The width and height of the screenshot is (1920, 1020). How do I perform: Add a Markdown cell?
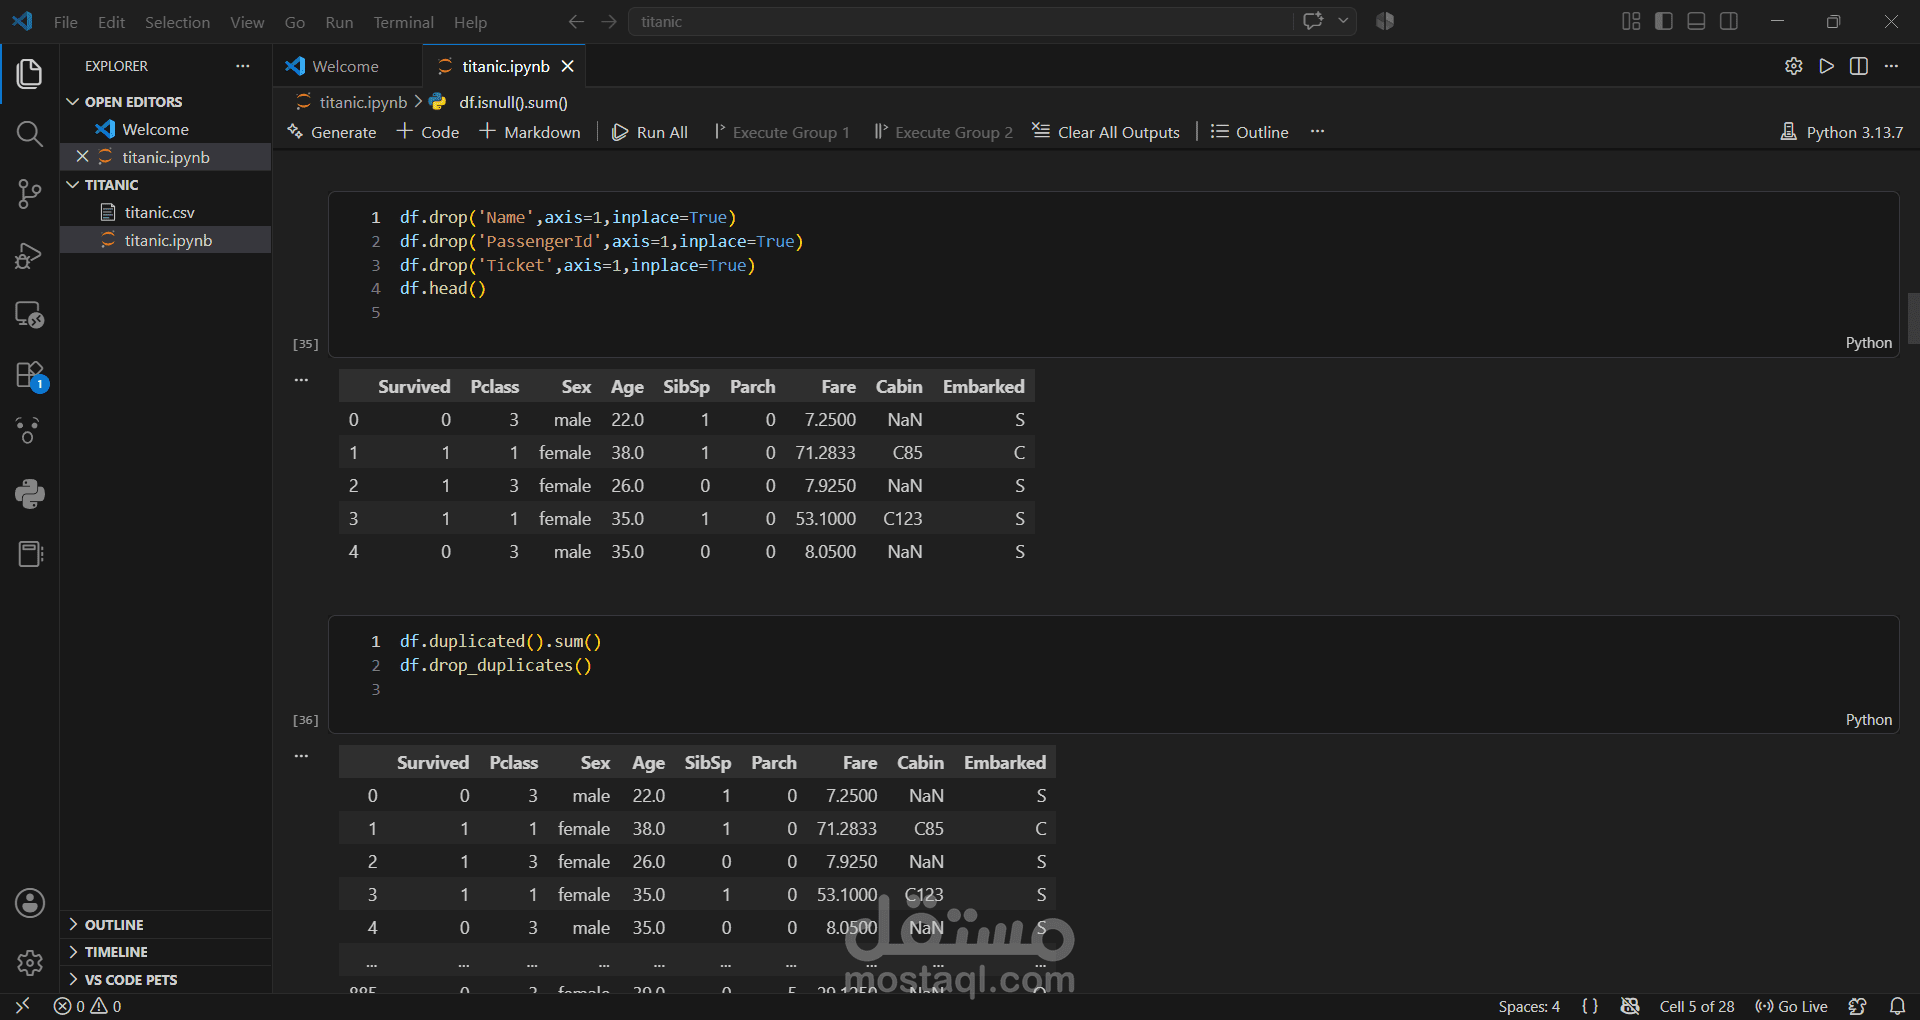tap(530, 132)
